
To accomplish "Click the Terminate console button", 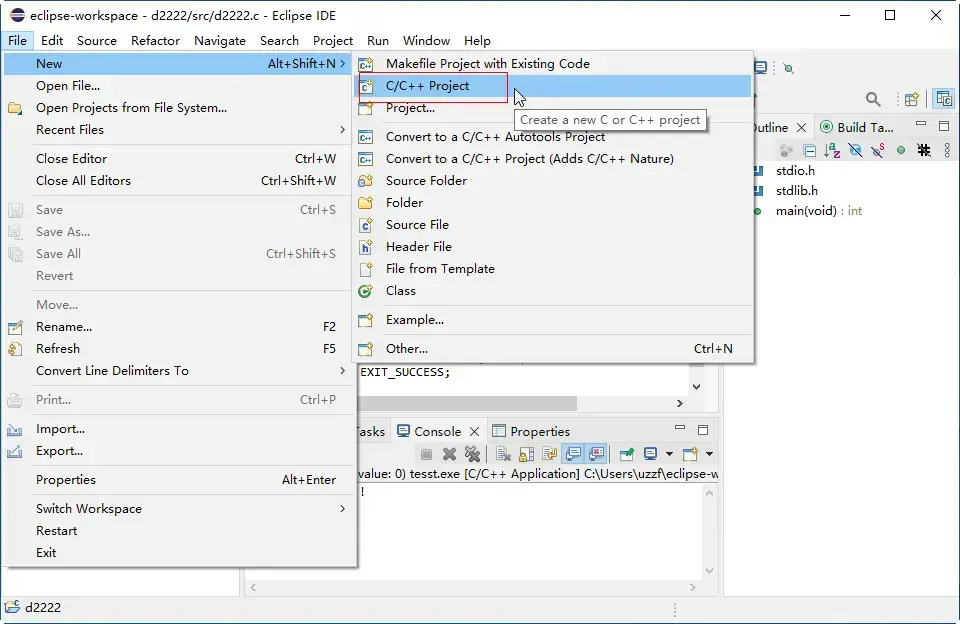I will pyautogui.click(x=427, y=454).
